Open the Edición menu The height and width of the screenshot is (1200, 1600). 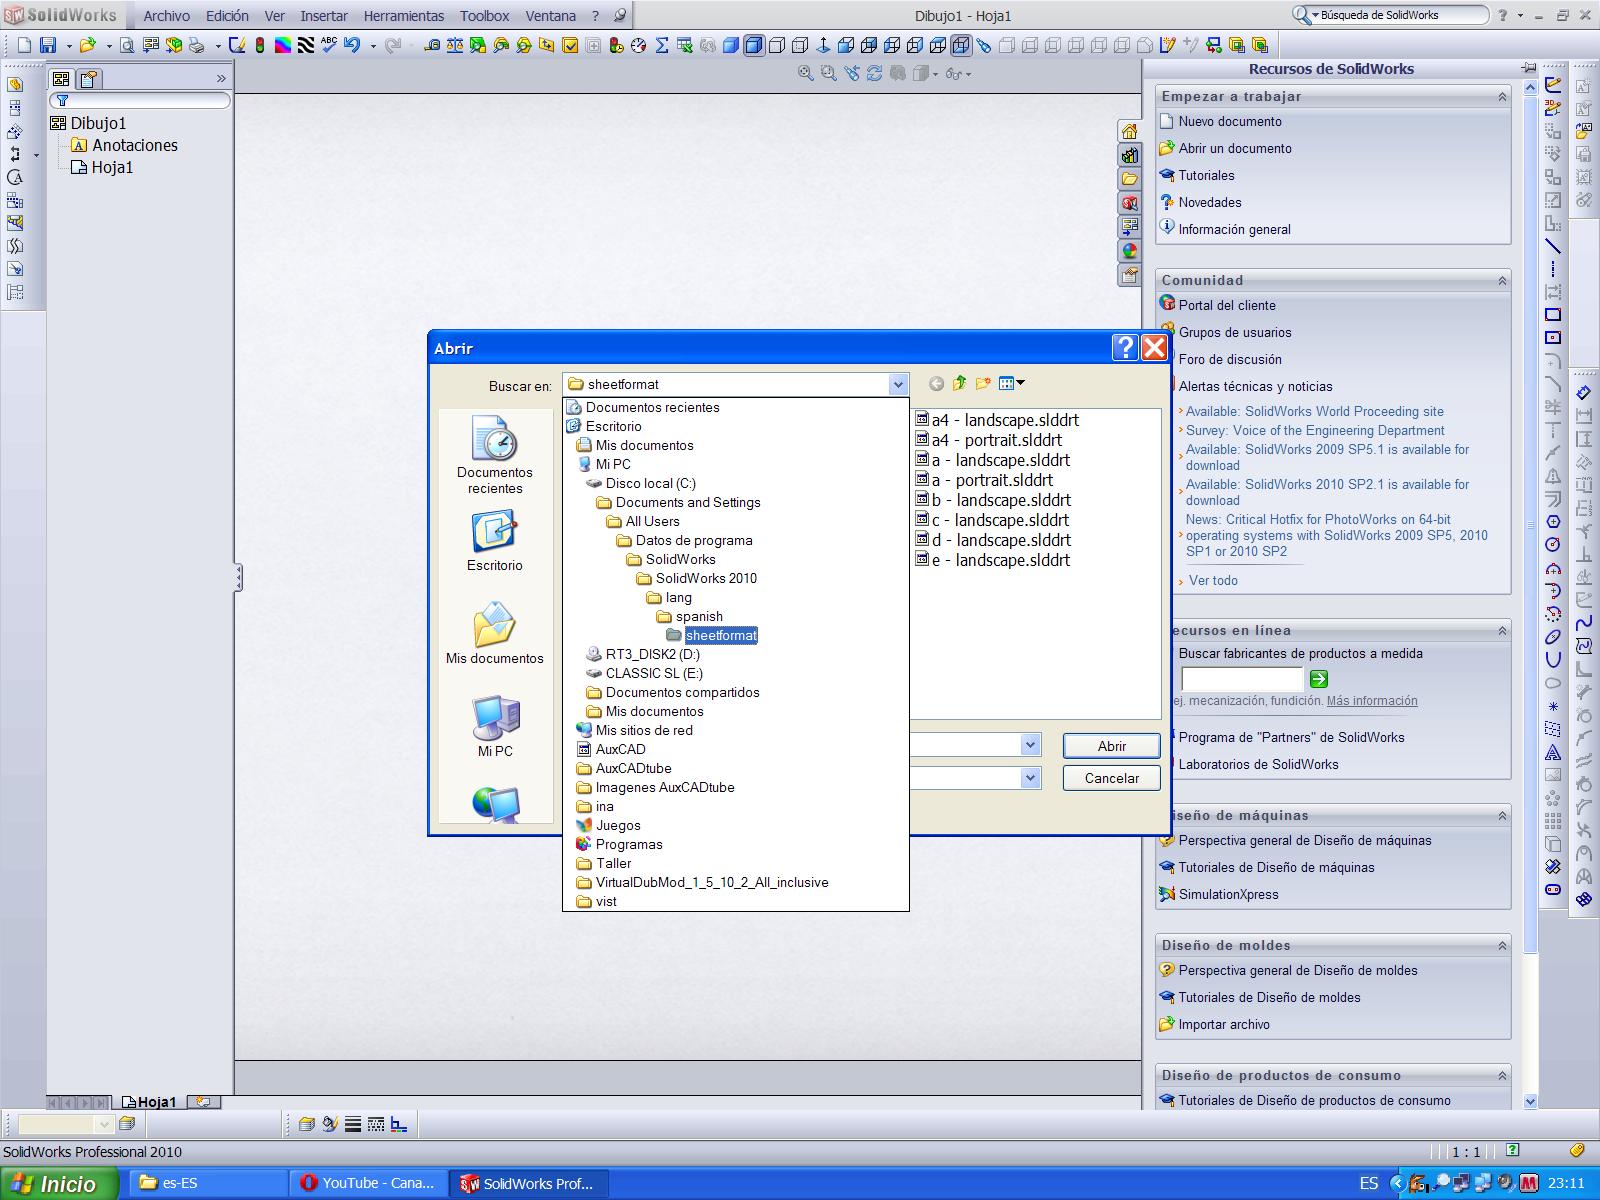click(227, 16)
